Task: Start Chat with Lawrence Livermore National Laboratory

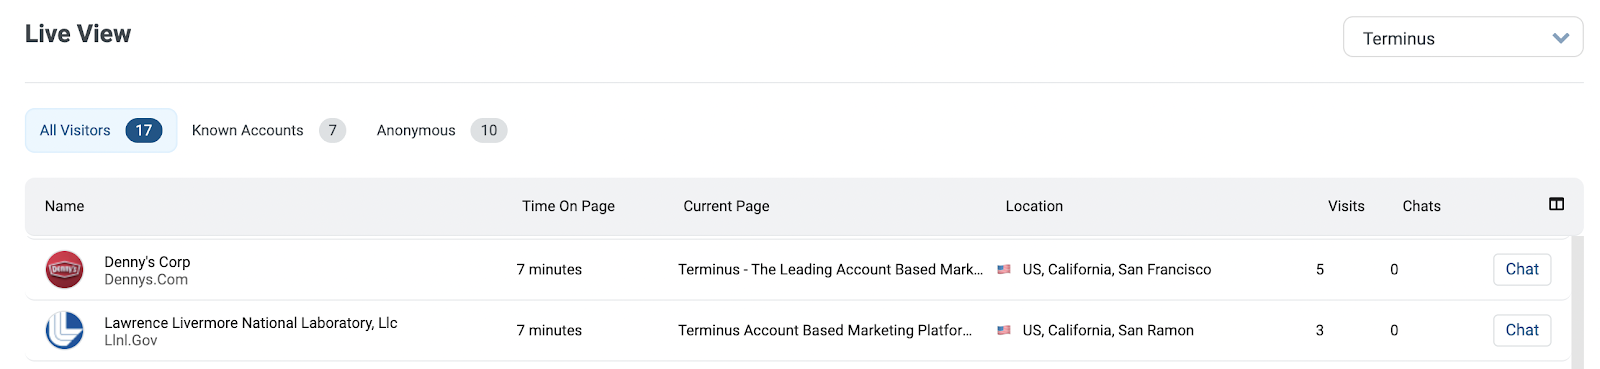Action: [x=1522, y=331]
